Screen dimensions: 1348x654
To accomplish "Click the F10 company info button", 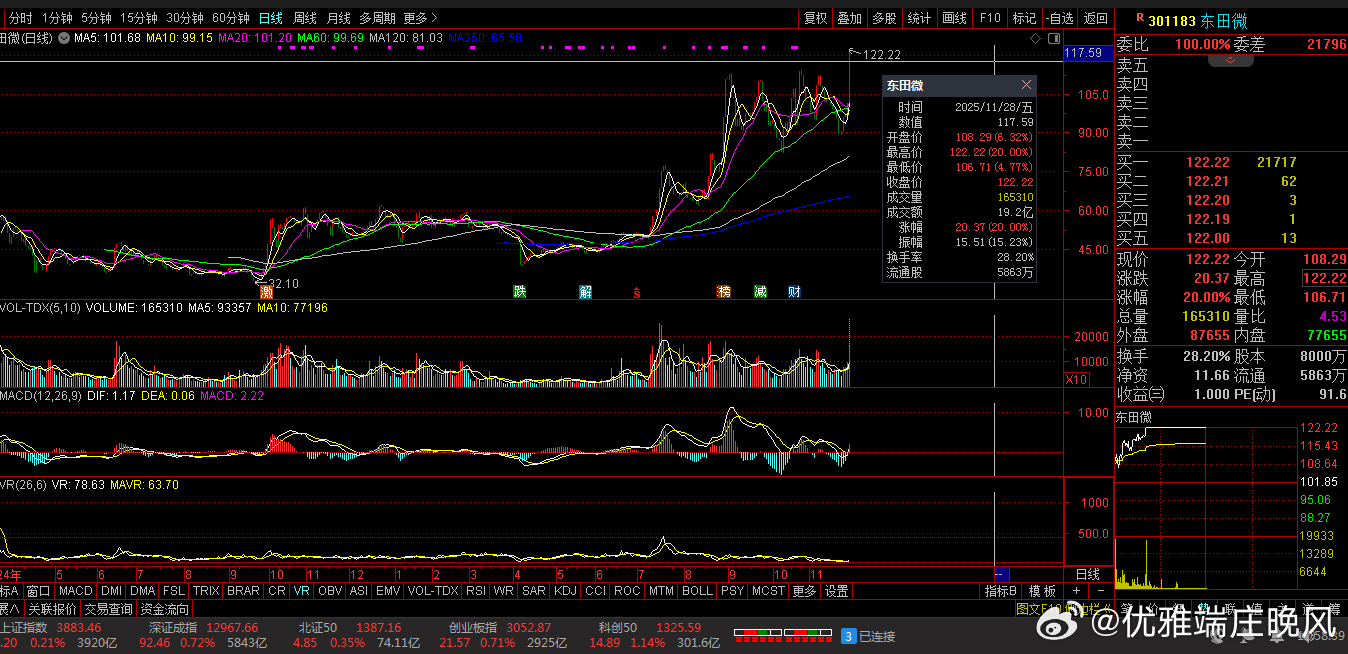I will pyautogui.click(x=990, y=18).
